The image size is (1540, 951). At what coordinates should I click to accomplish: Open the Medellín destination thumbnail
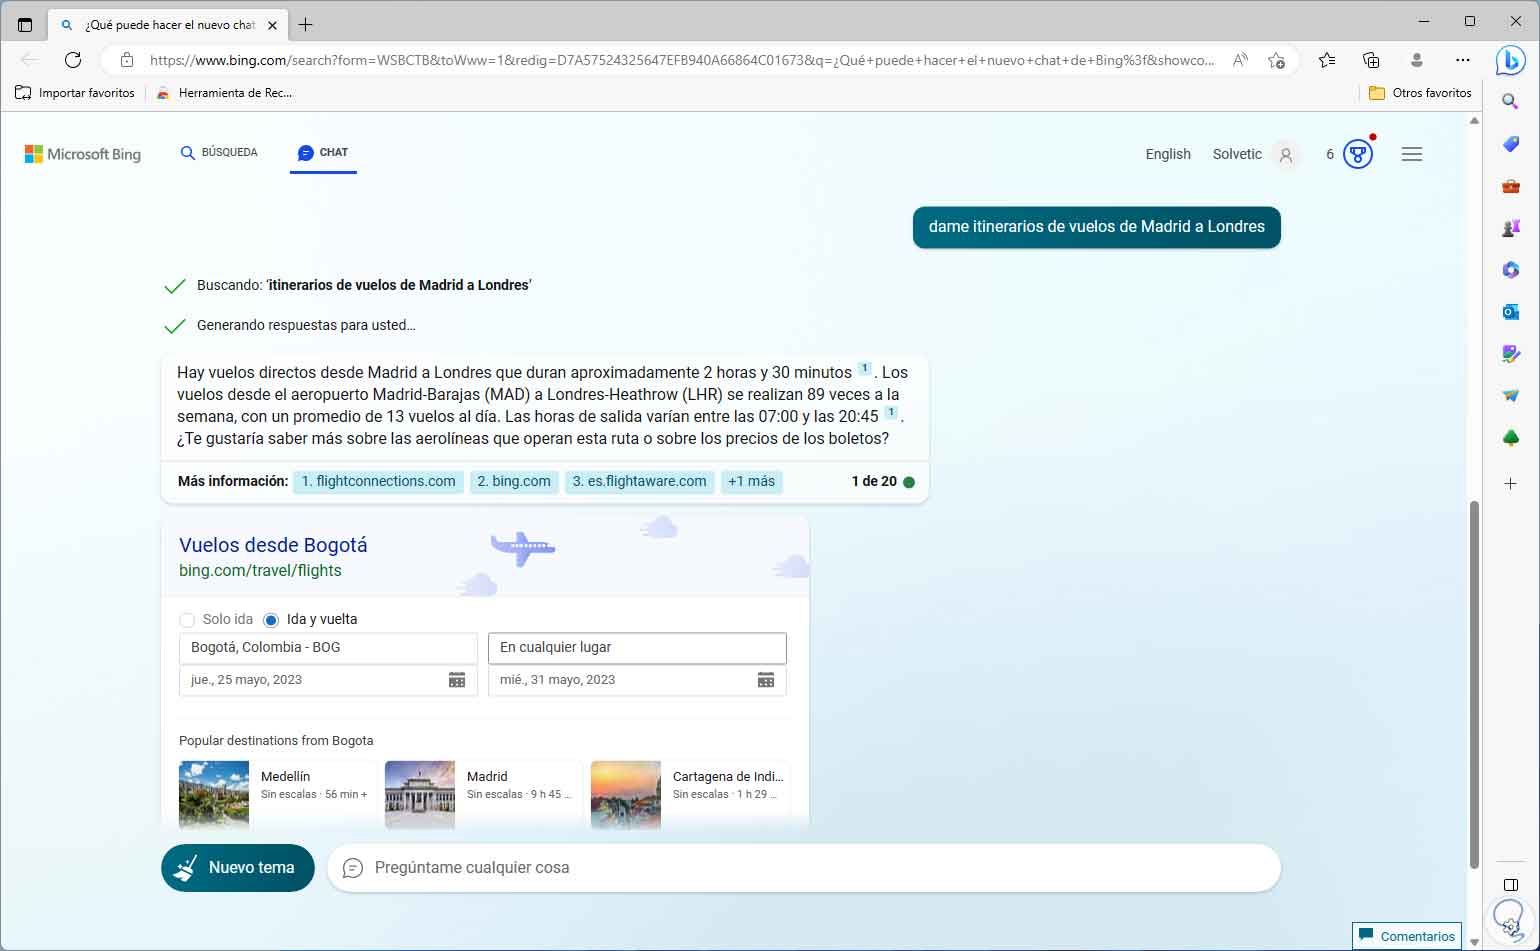coord(214,795)
